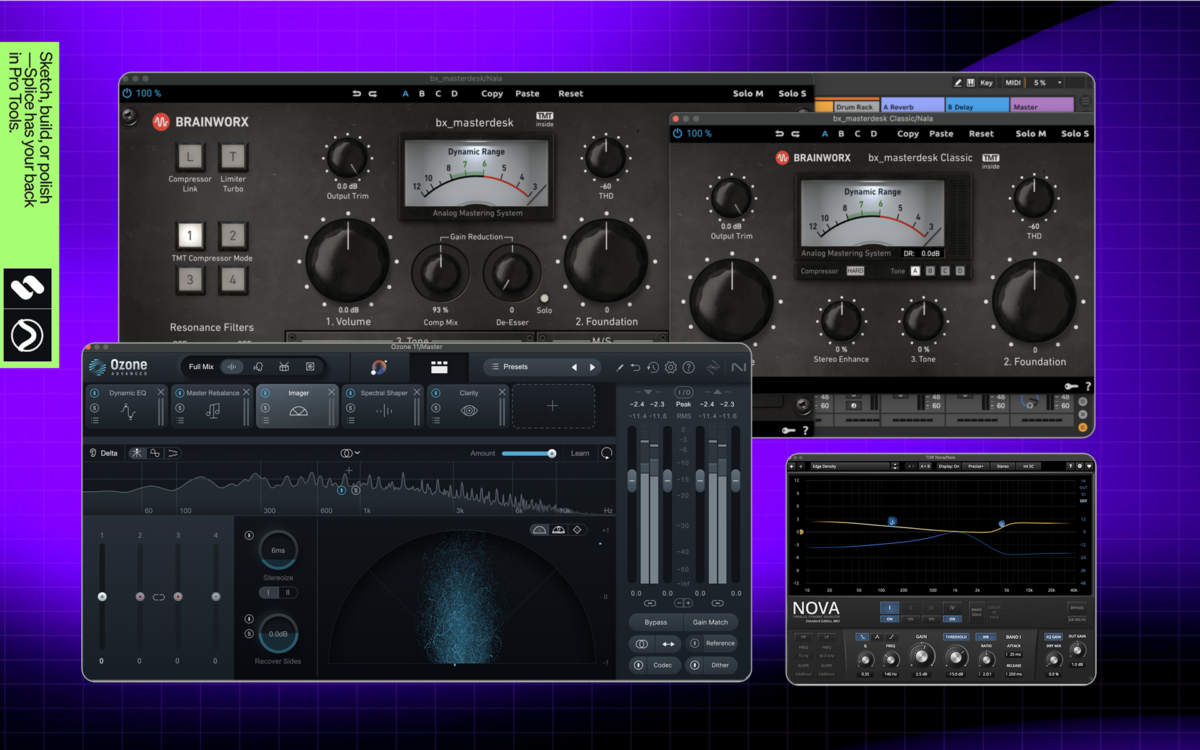Click the Clarity module eye icon
The image size is (1200, 750).
tap(468, 408)
